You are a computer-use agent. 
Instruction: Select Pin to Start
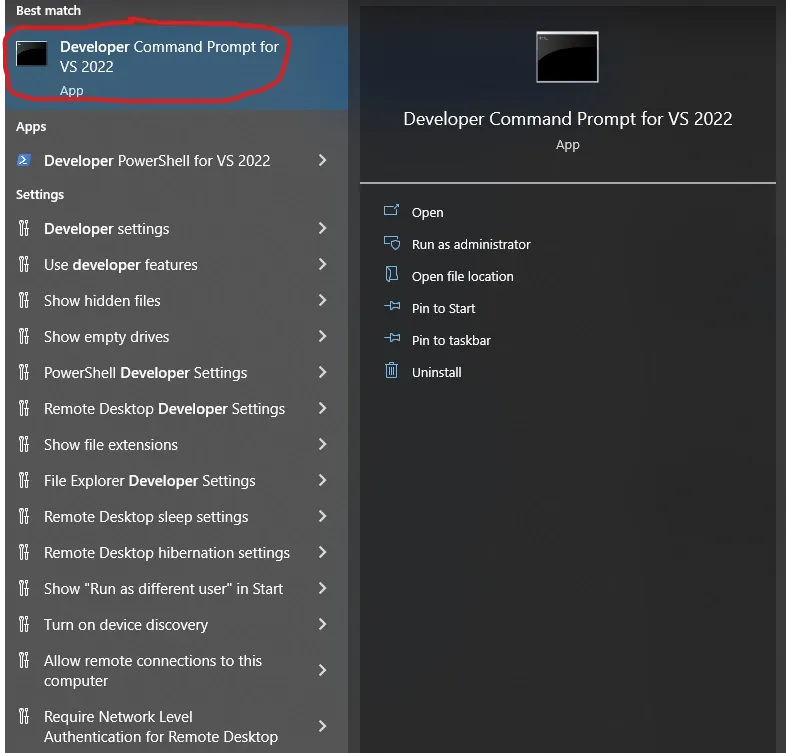point(444,308)
